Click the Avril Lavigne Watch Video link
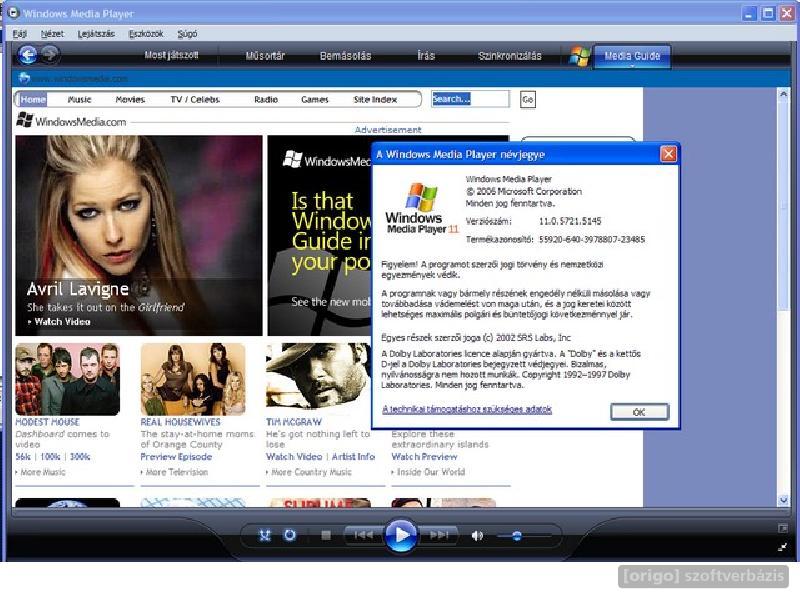This screenshot has height=600, width=800. [x=62, y=322]
